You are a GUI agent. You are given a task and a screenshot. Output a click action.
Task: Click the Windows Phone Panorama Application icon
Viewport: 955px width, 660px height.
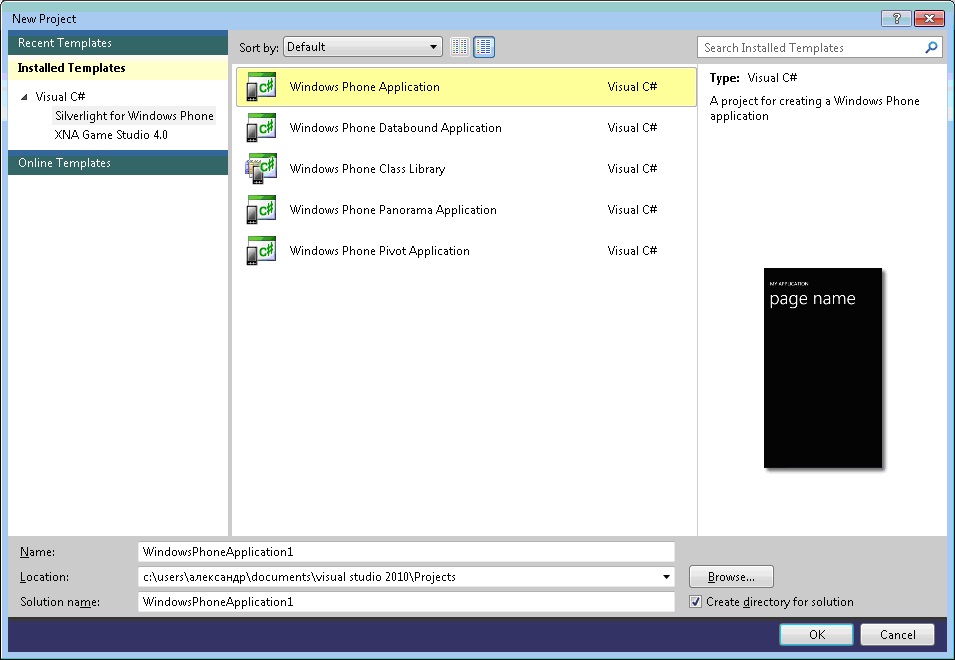point(261,209)
